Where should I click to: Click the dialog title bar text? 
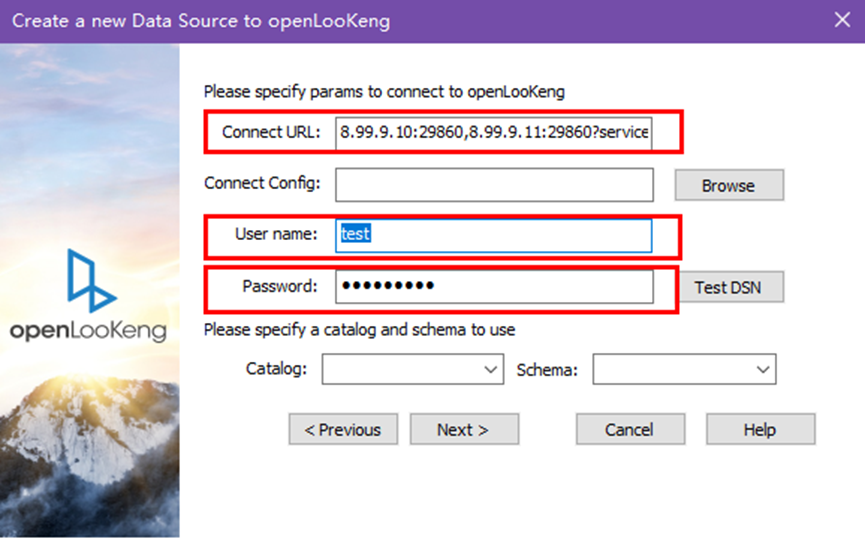(201, 20)
